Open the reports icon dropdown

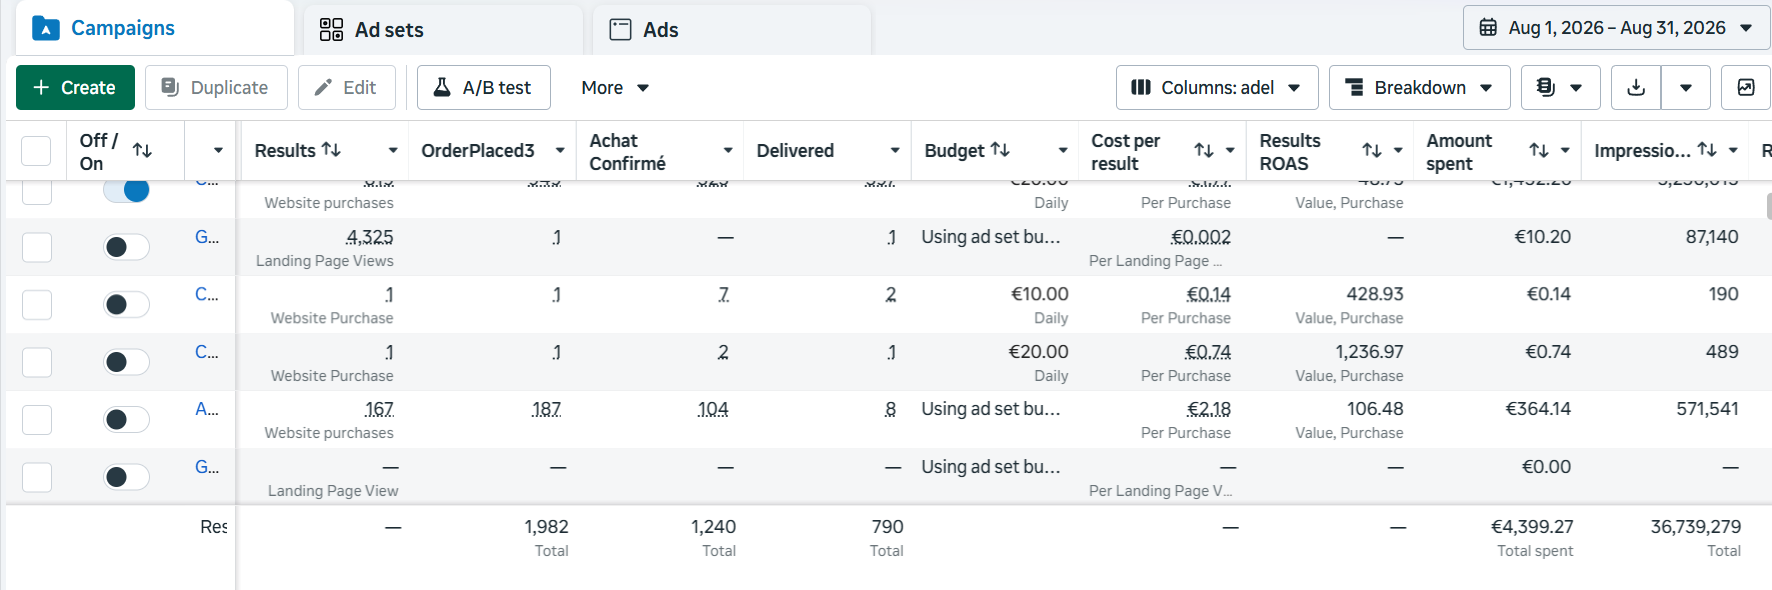1560,88
